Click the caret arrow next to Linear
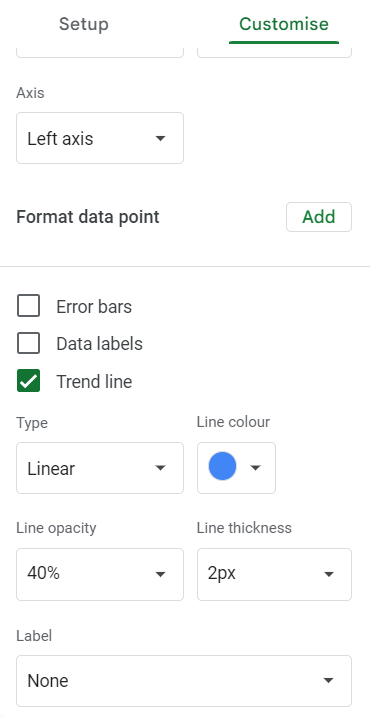 pos(160,468)
